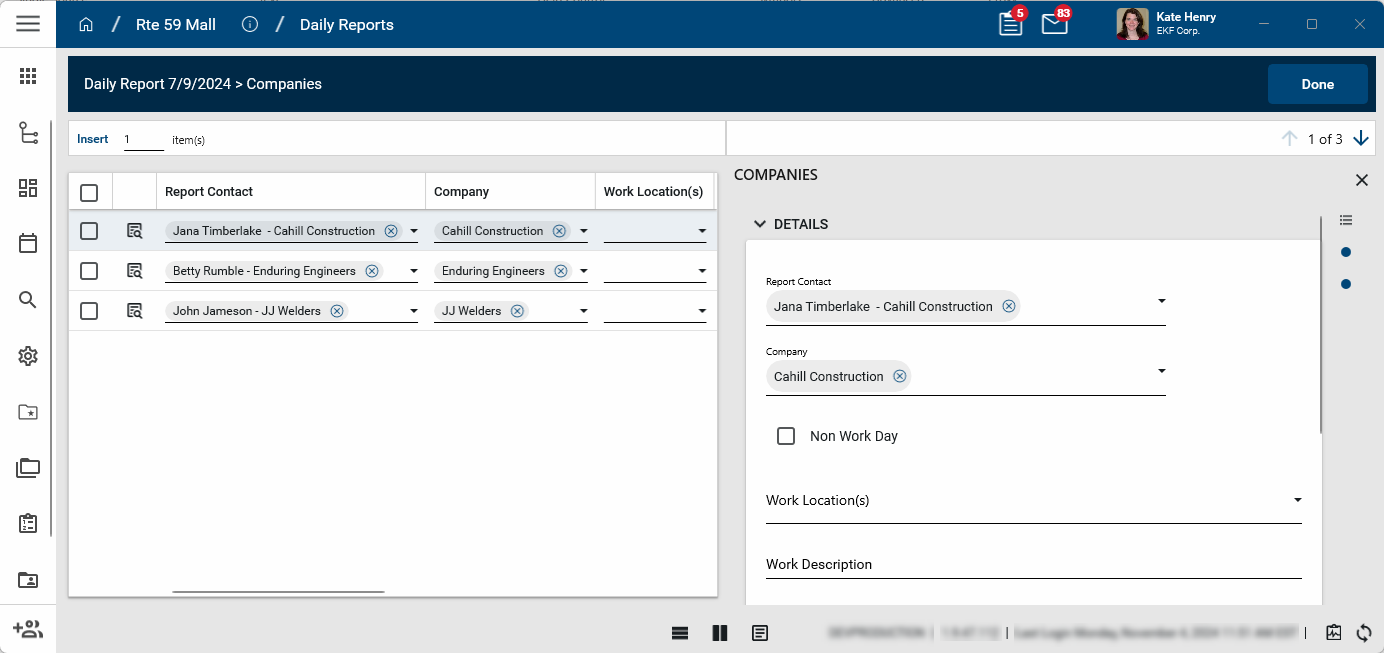This screenshot has width=1384, height=653.
Task: Open details icon for Betty Rumble row
Action: (x=135, y=271)
